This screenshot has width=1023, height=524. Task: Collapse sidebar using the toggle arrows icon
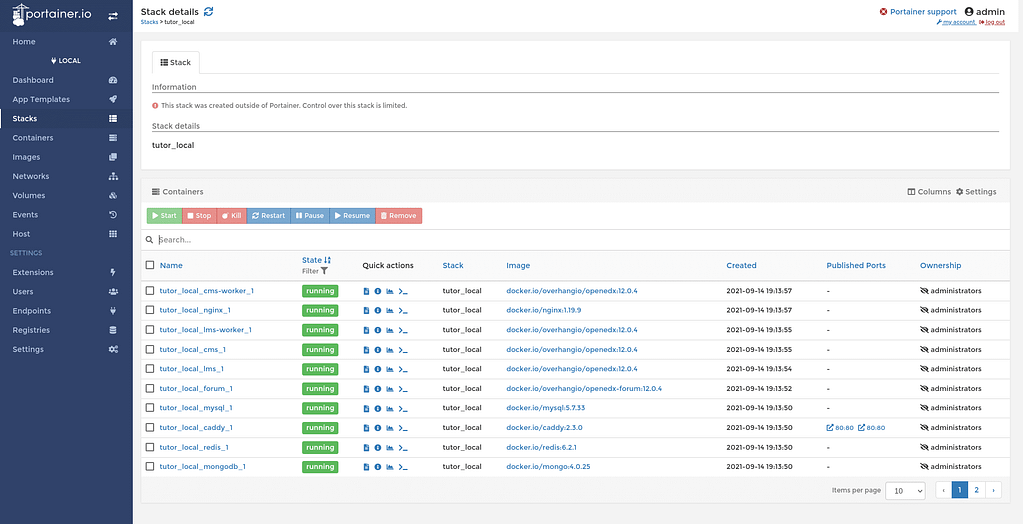click(113, 17)
